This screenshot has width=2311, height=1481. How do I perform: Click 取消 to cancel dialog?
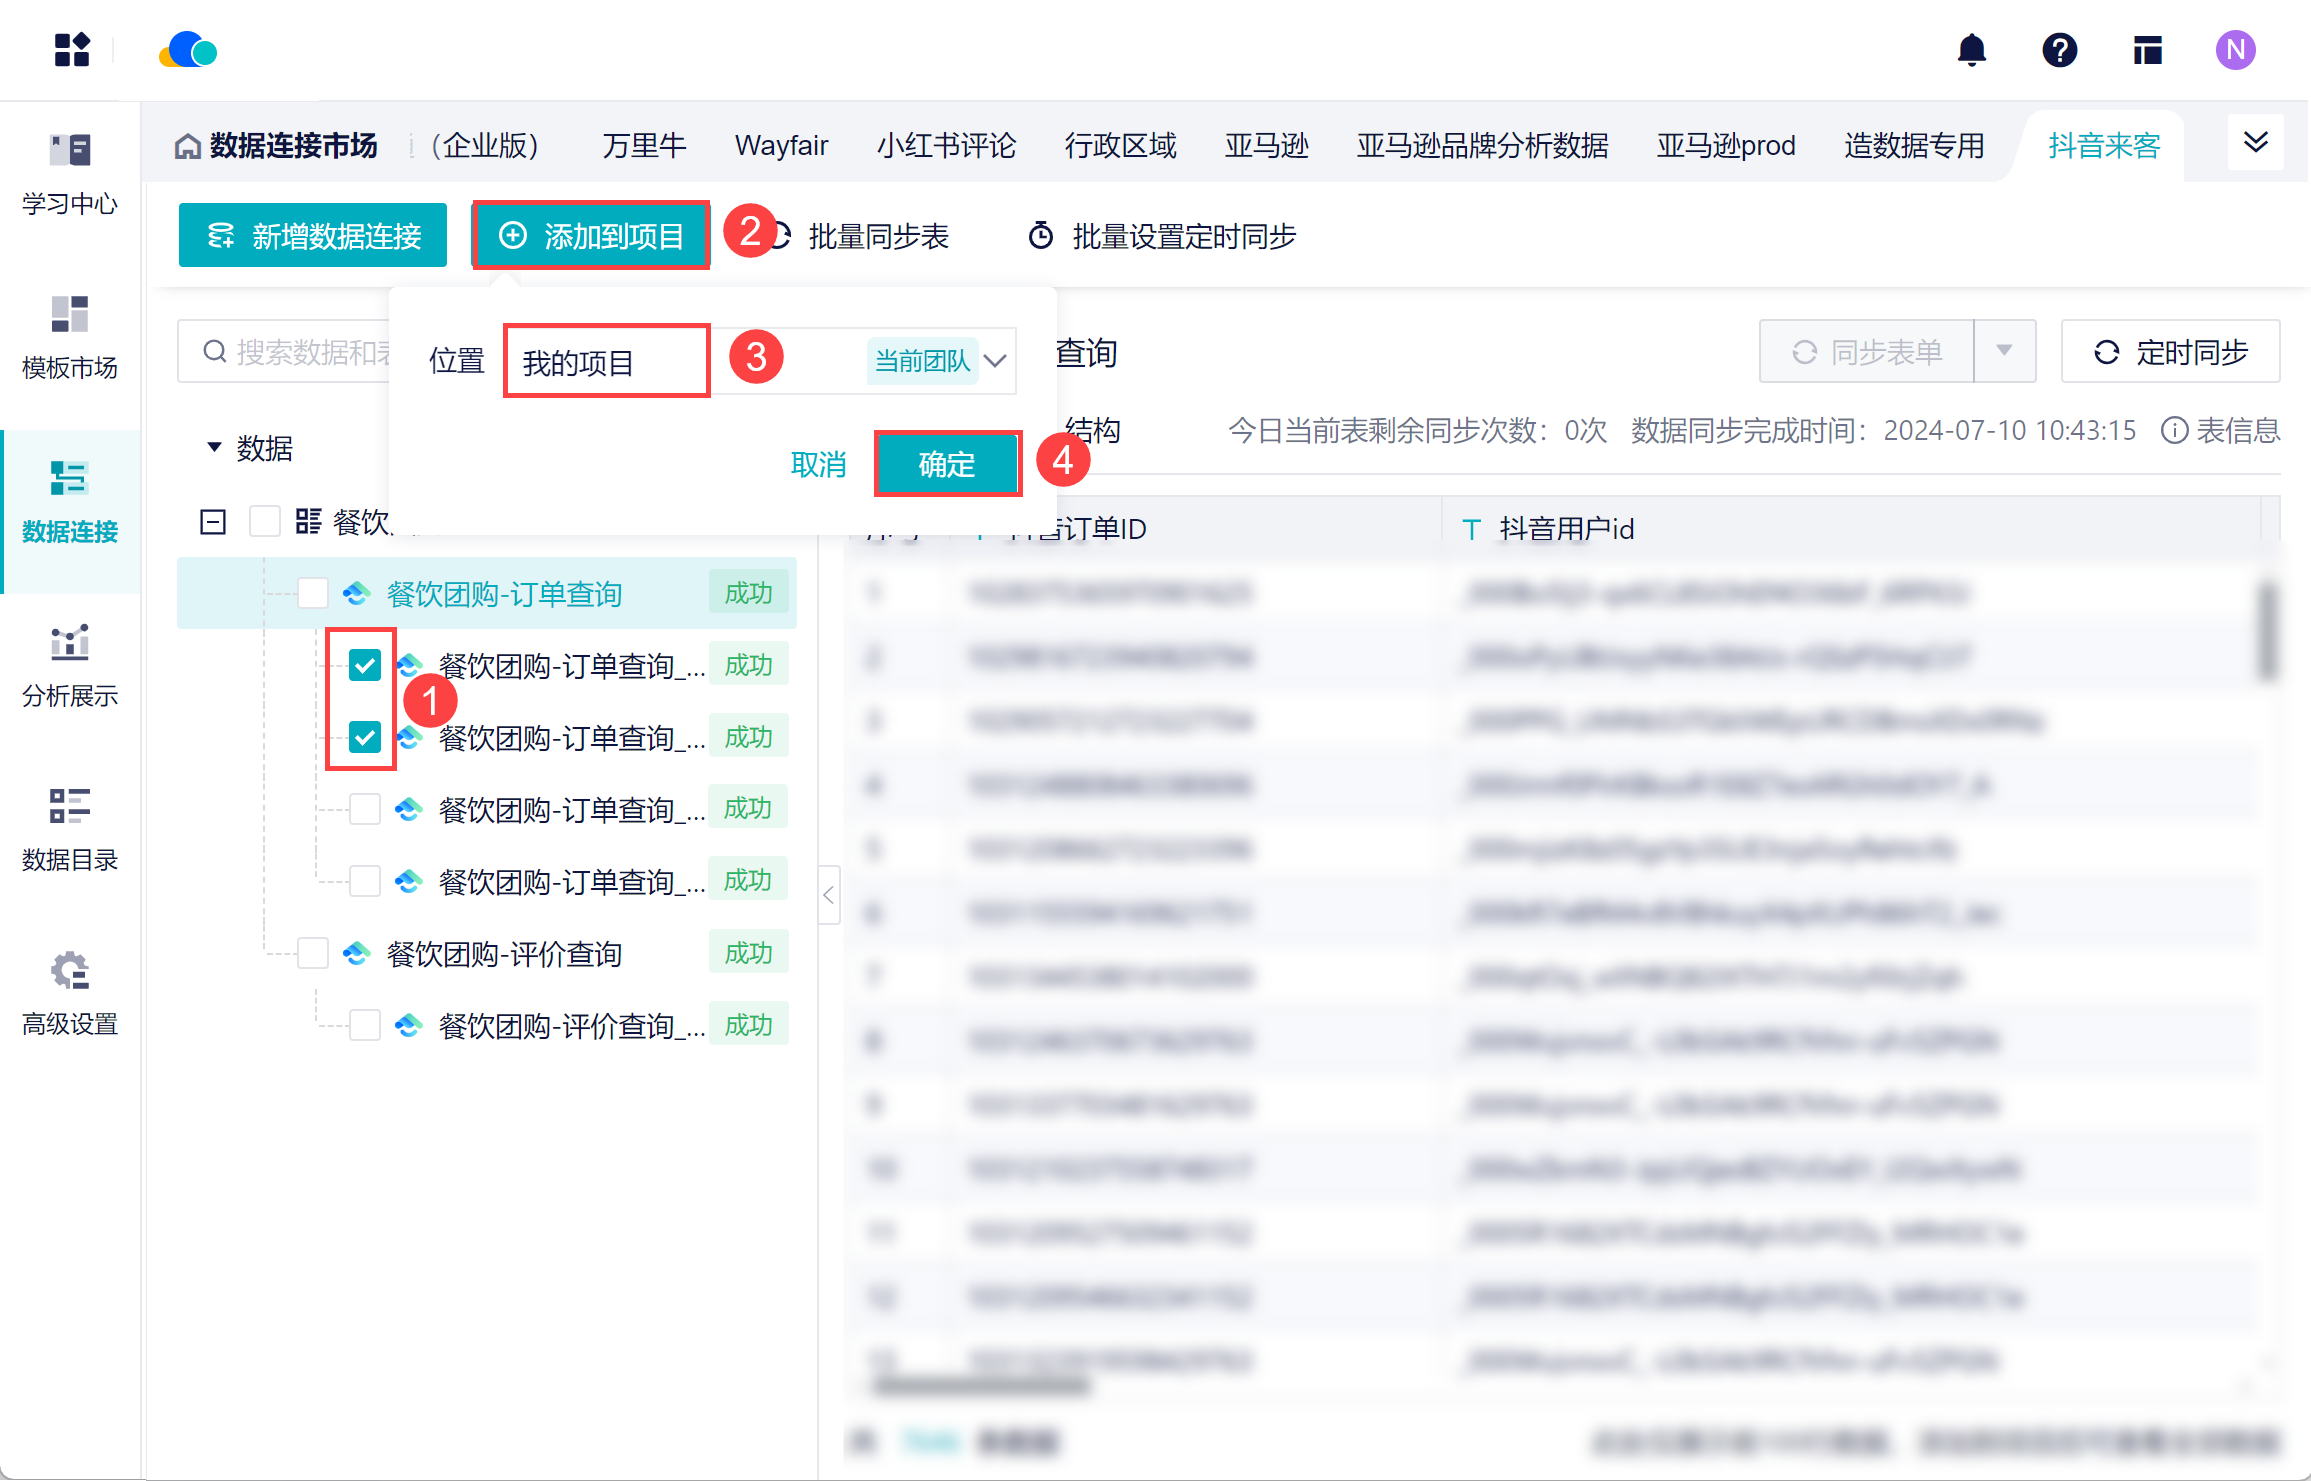click(x=818, y=464)
